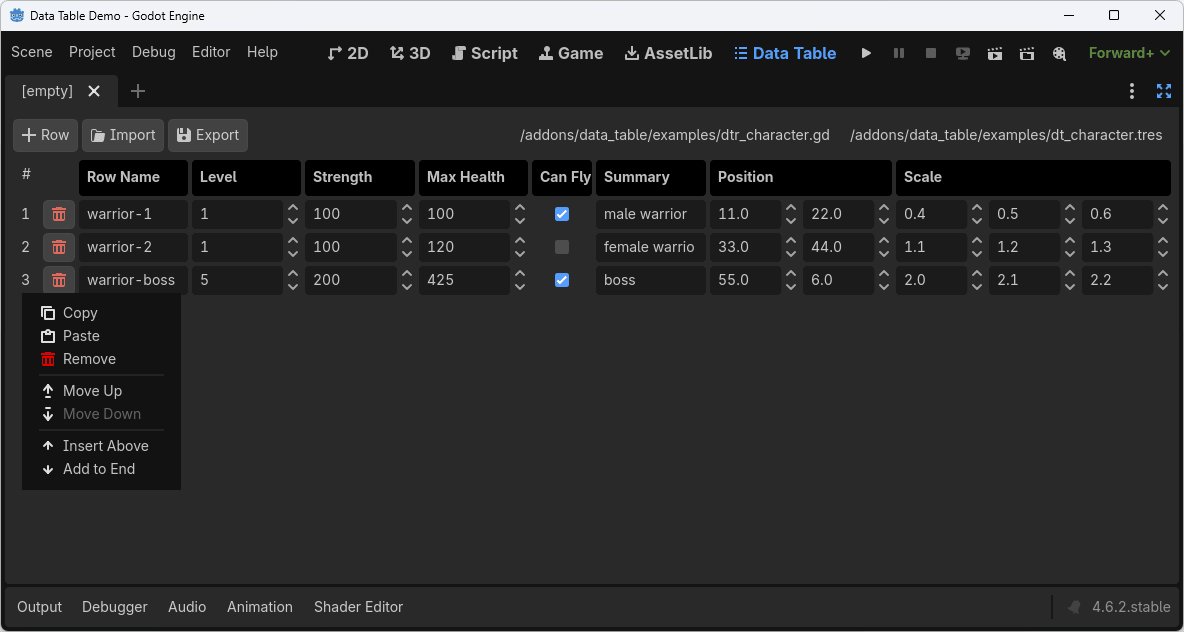The image size is (1184, 632).
Task: Stop the running project
Action: pos(931,53)
